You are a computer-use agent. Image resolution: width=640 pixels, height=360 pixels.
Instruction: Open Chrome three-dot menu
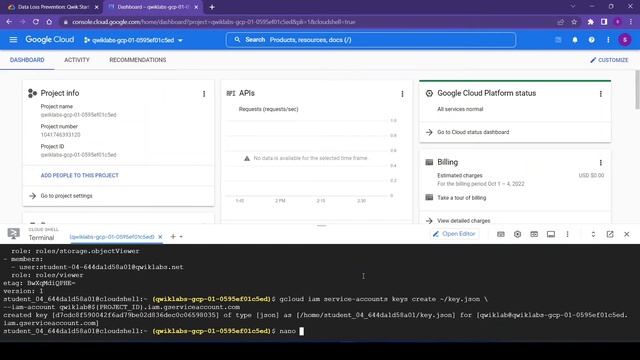[631, 22]
